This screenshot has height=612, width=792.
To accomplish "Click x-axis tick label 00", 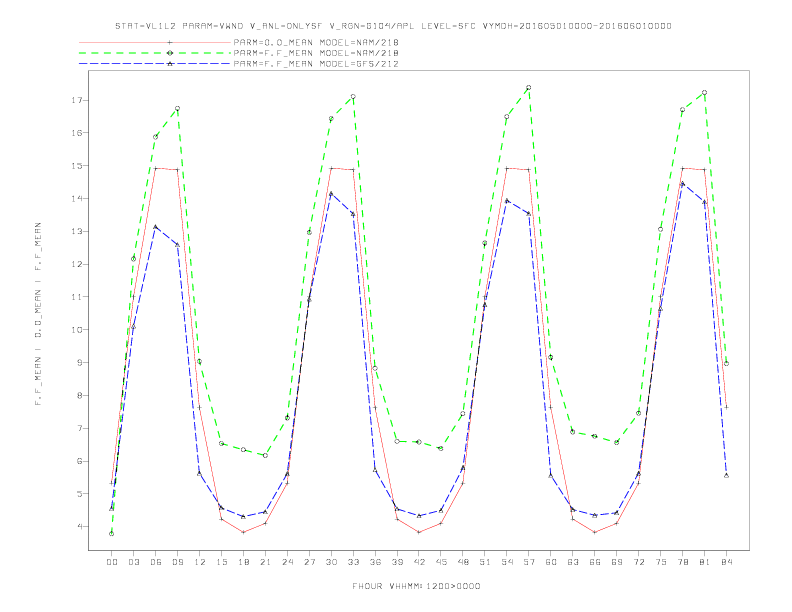I will click(x=112, y=562).
